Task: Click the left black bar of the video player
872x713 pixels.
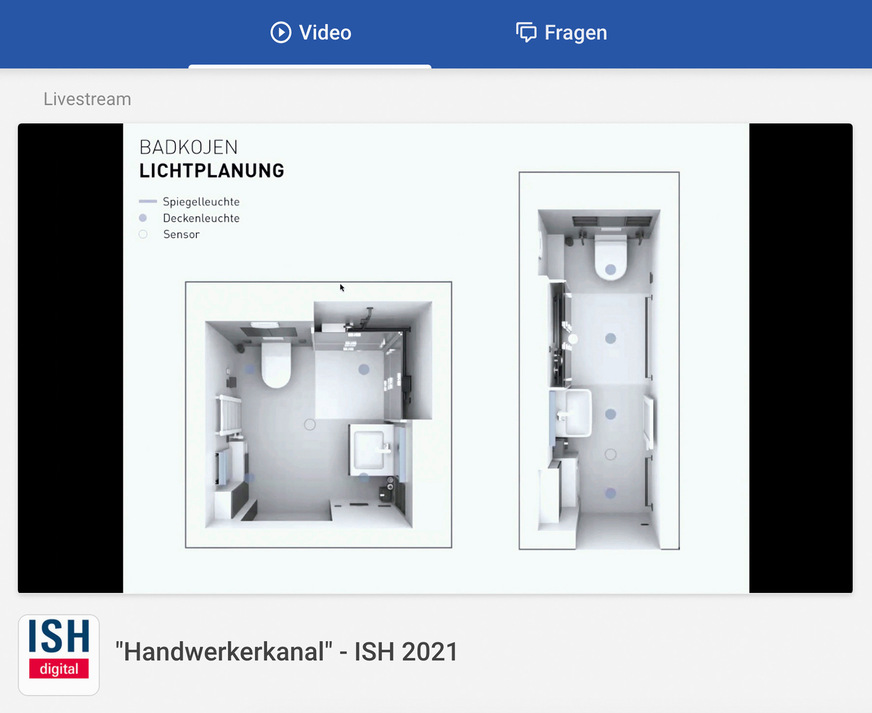Action: (70, 358)
